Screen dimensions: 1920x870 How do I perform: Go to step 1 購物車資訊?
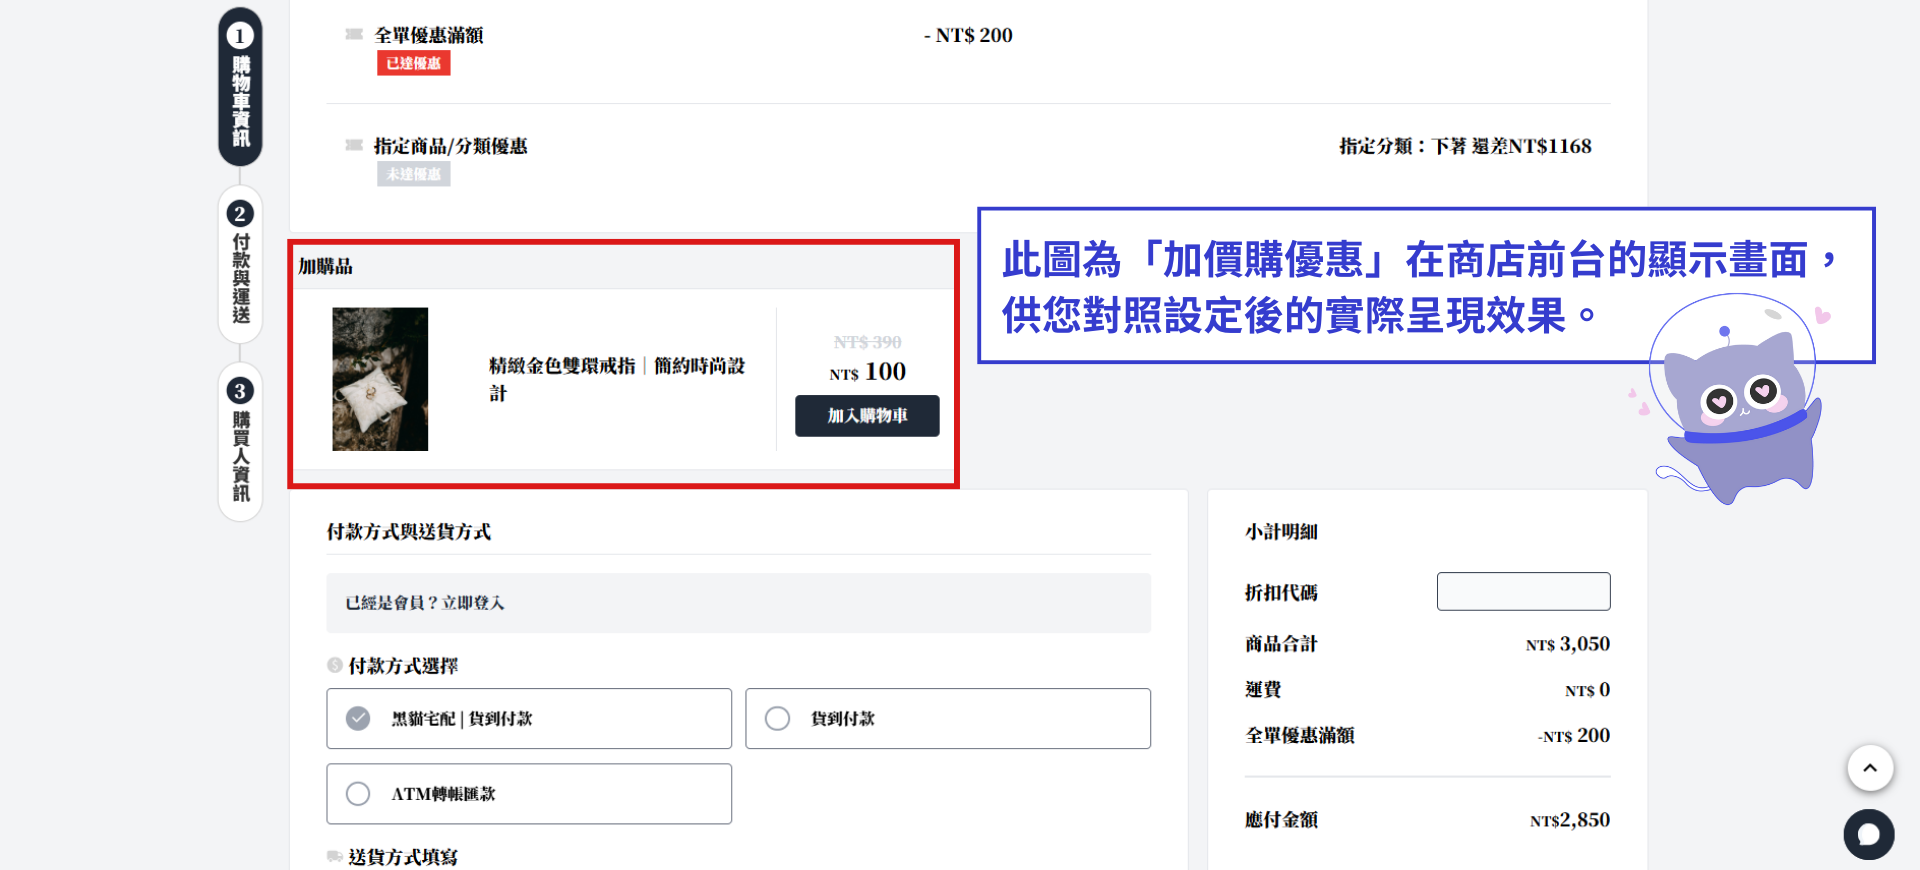click(x=240, y=87)
